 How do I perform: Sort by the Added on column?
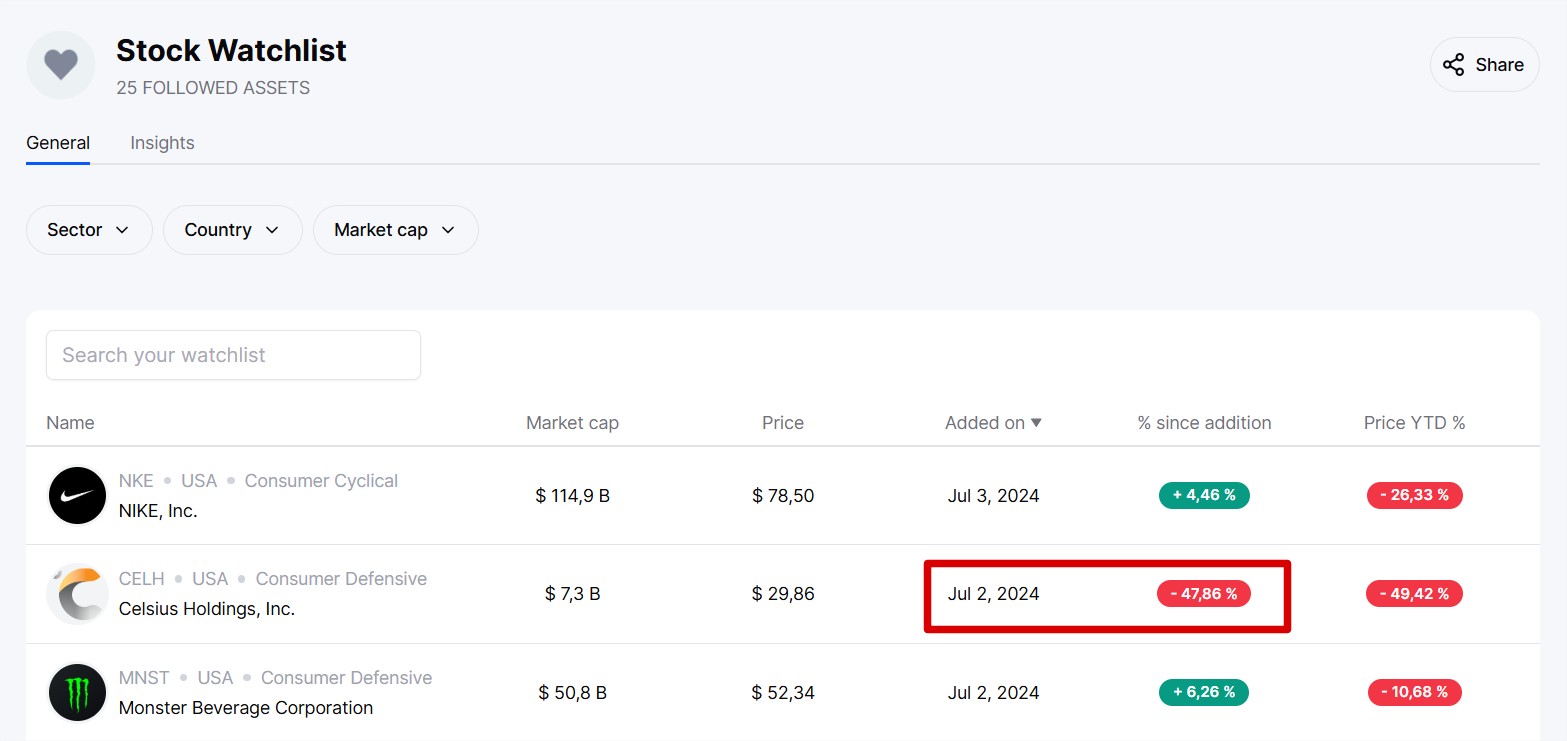click(993, 423)
